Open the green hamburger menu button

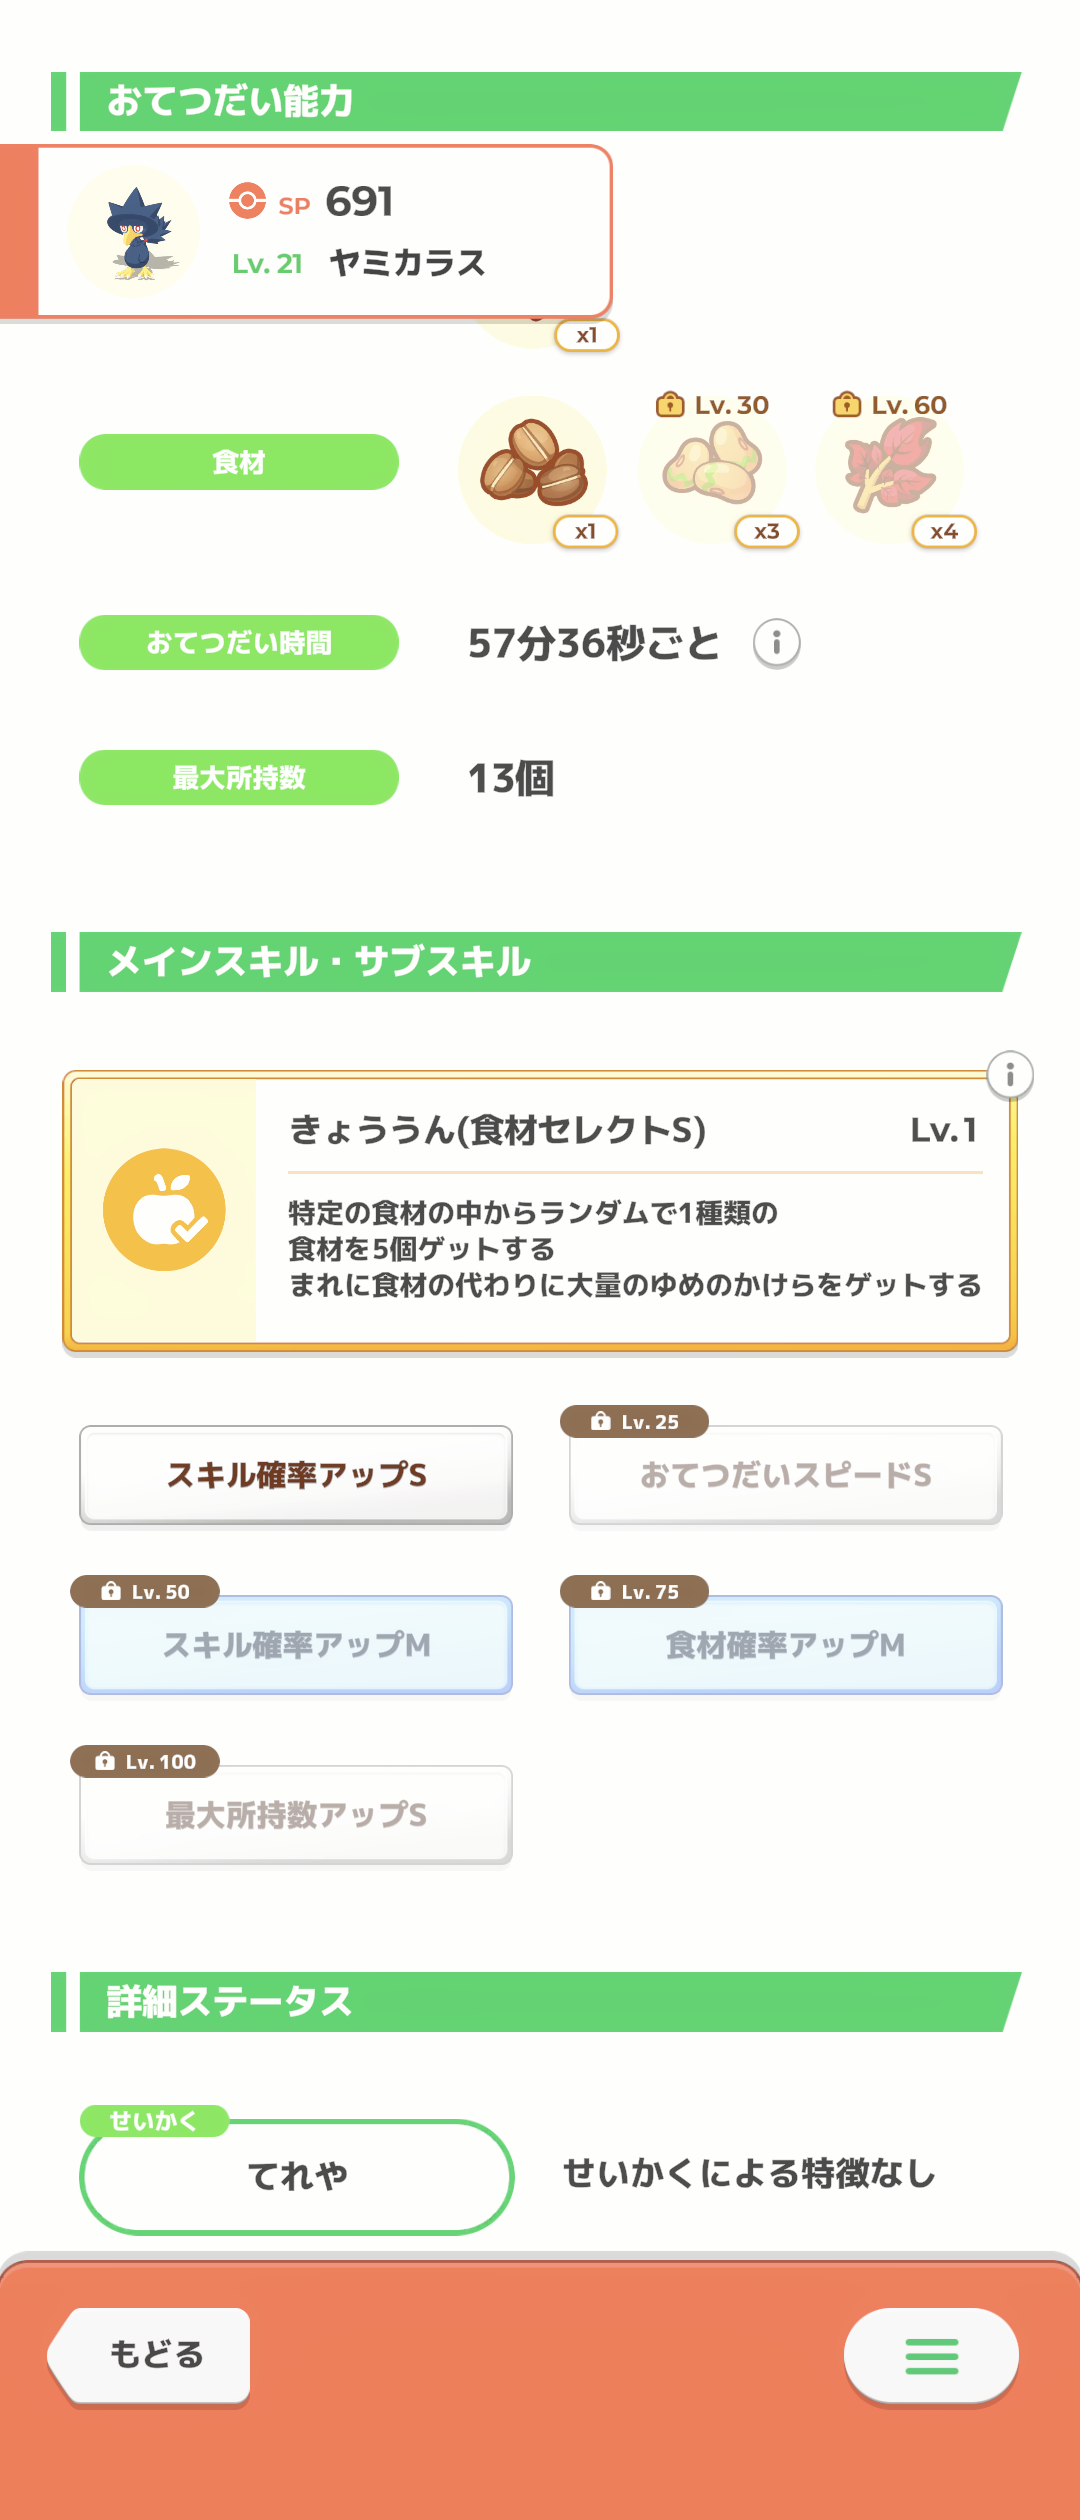coord(931,2356)
